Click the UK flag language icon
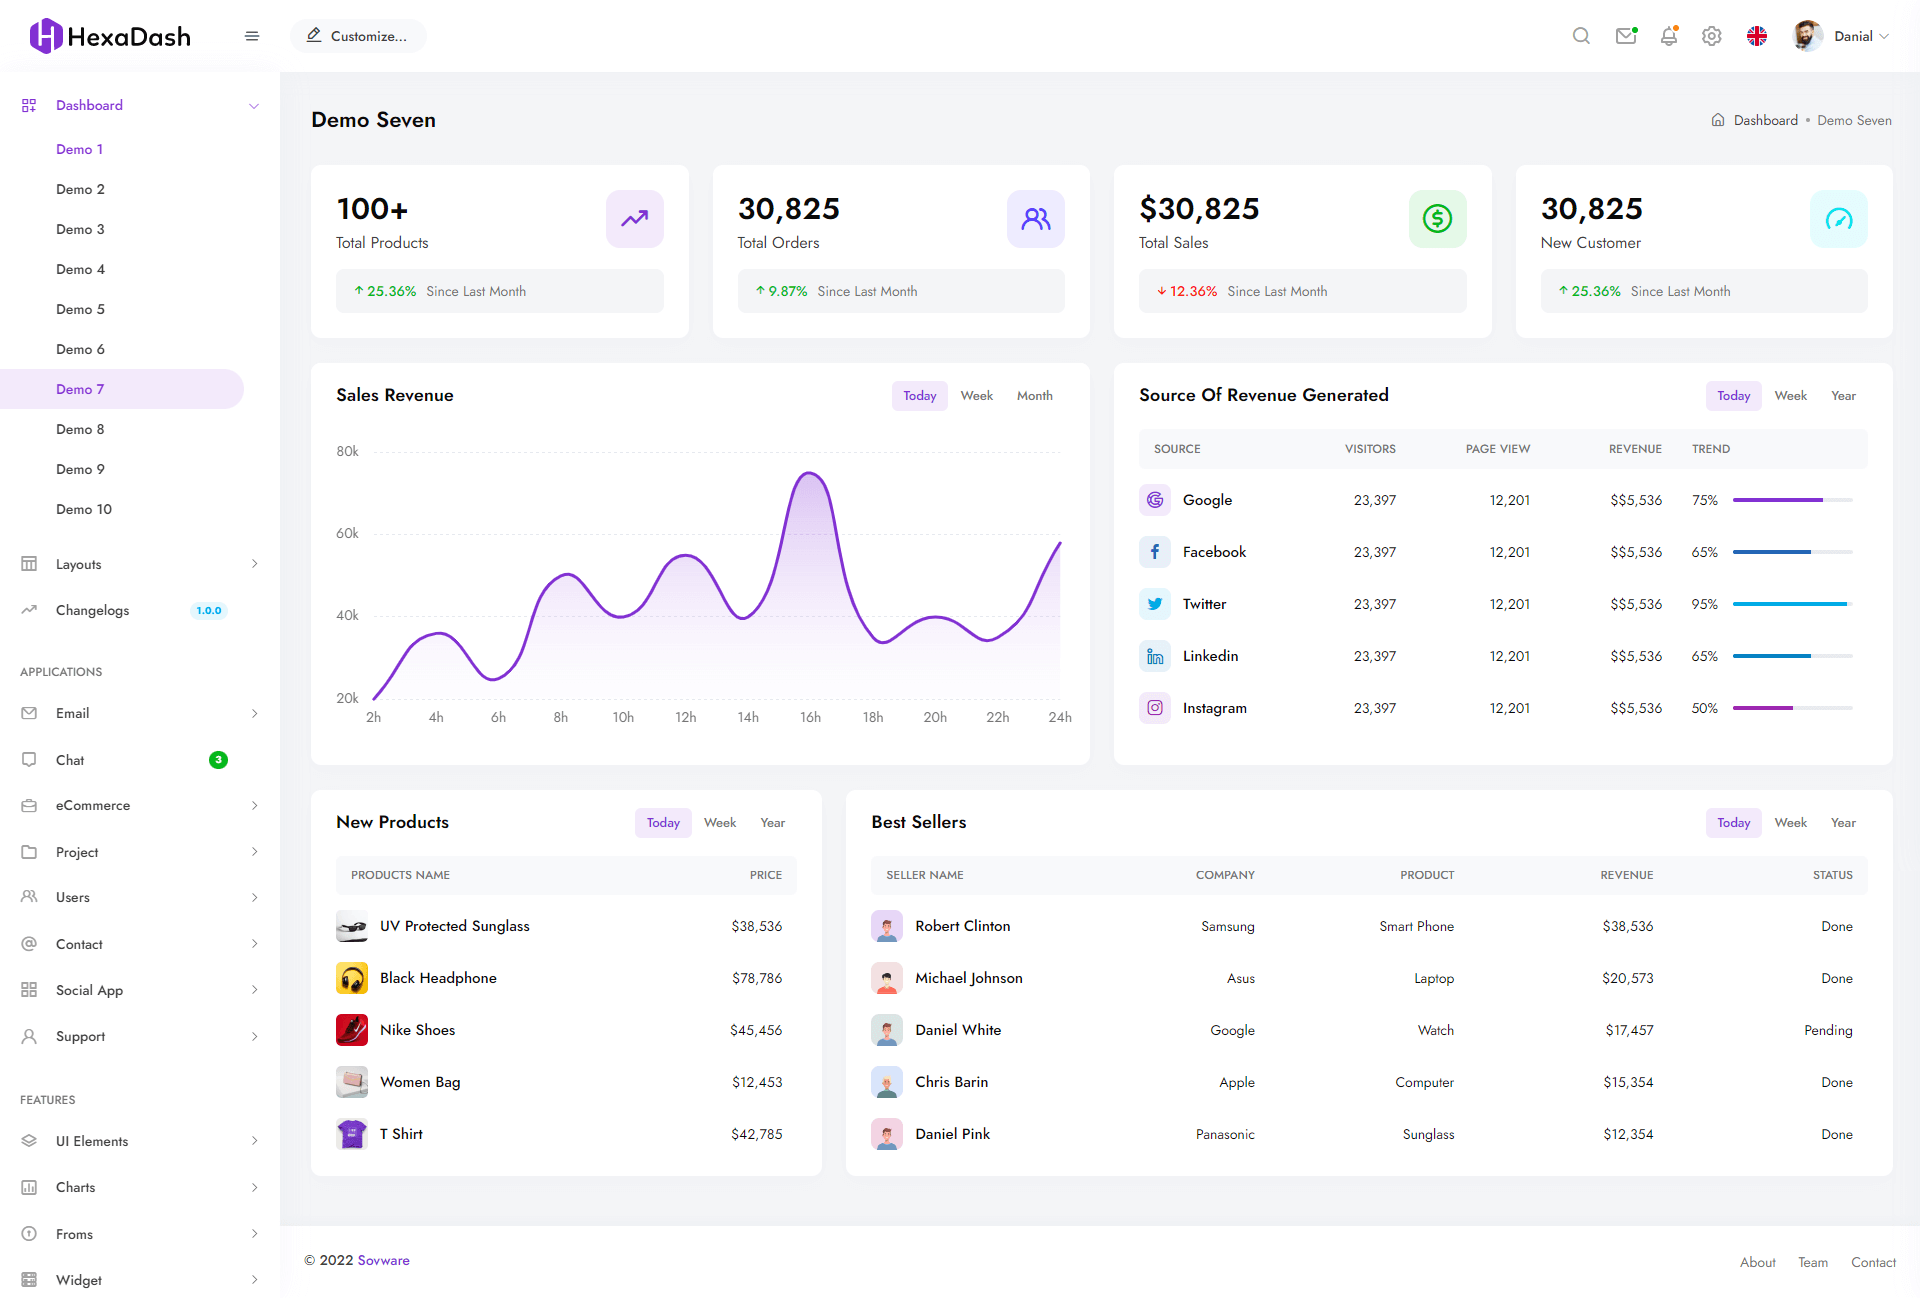The image size is (1920, 1299). (x=1757, y=36)
